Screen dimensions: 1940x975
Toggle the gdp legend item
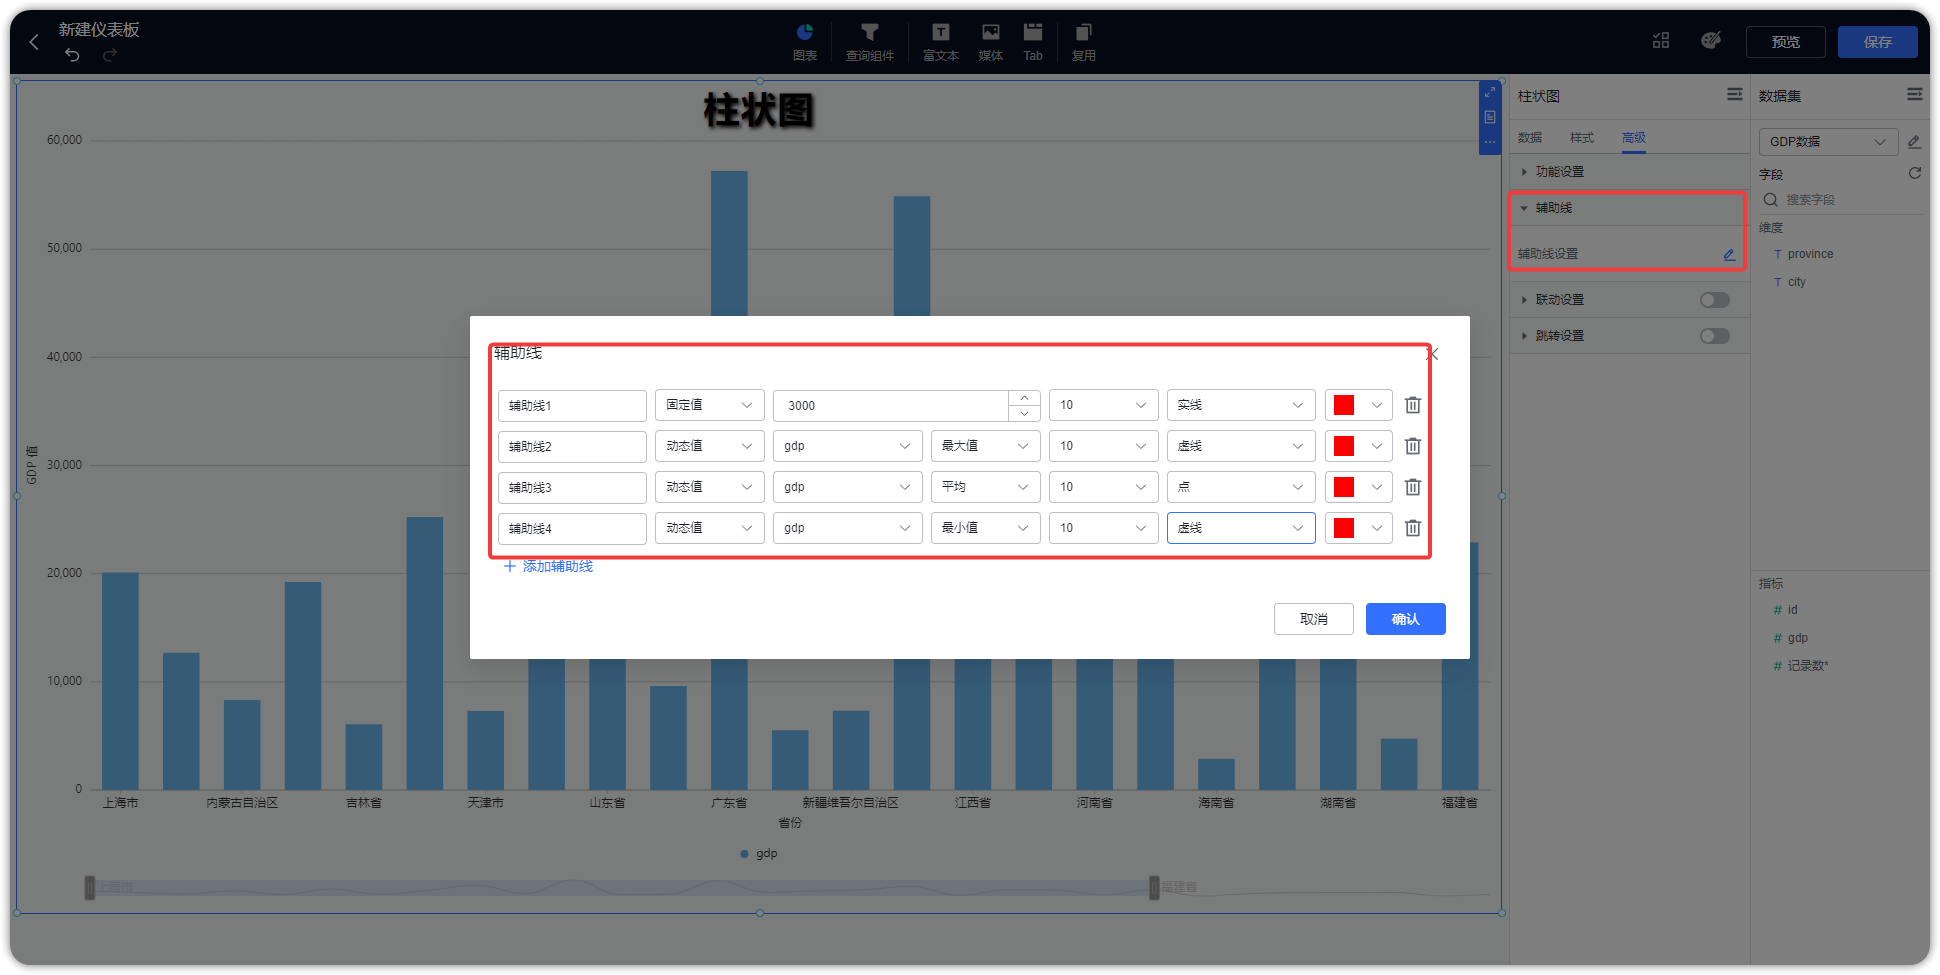(759, 853)
